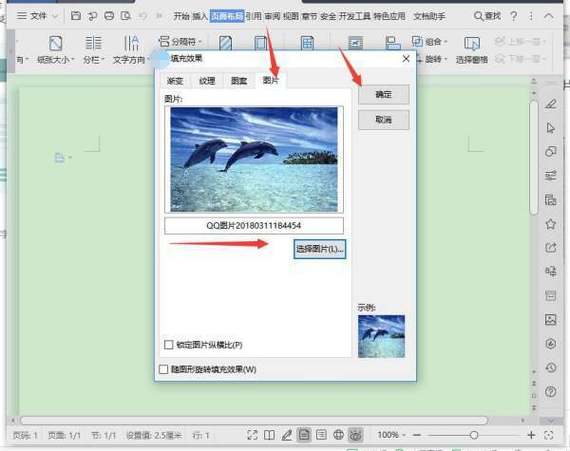Viewport: 570px width, 451px height.
Task: Switch to the 纹理 texture tab
Action: tap(207, 81)
